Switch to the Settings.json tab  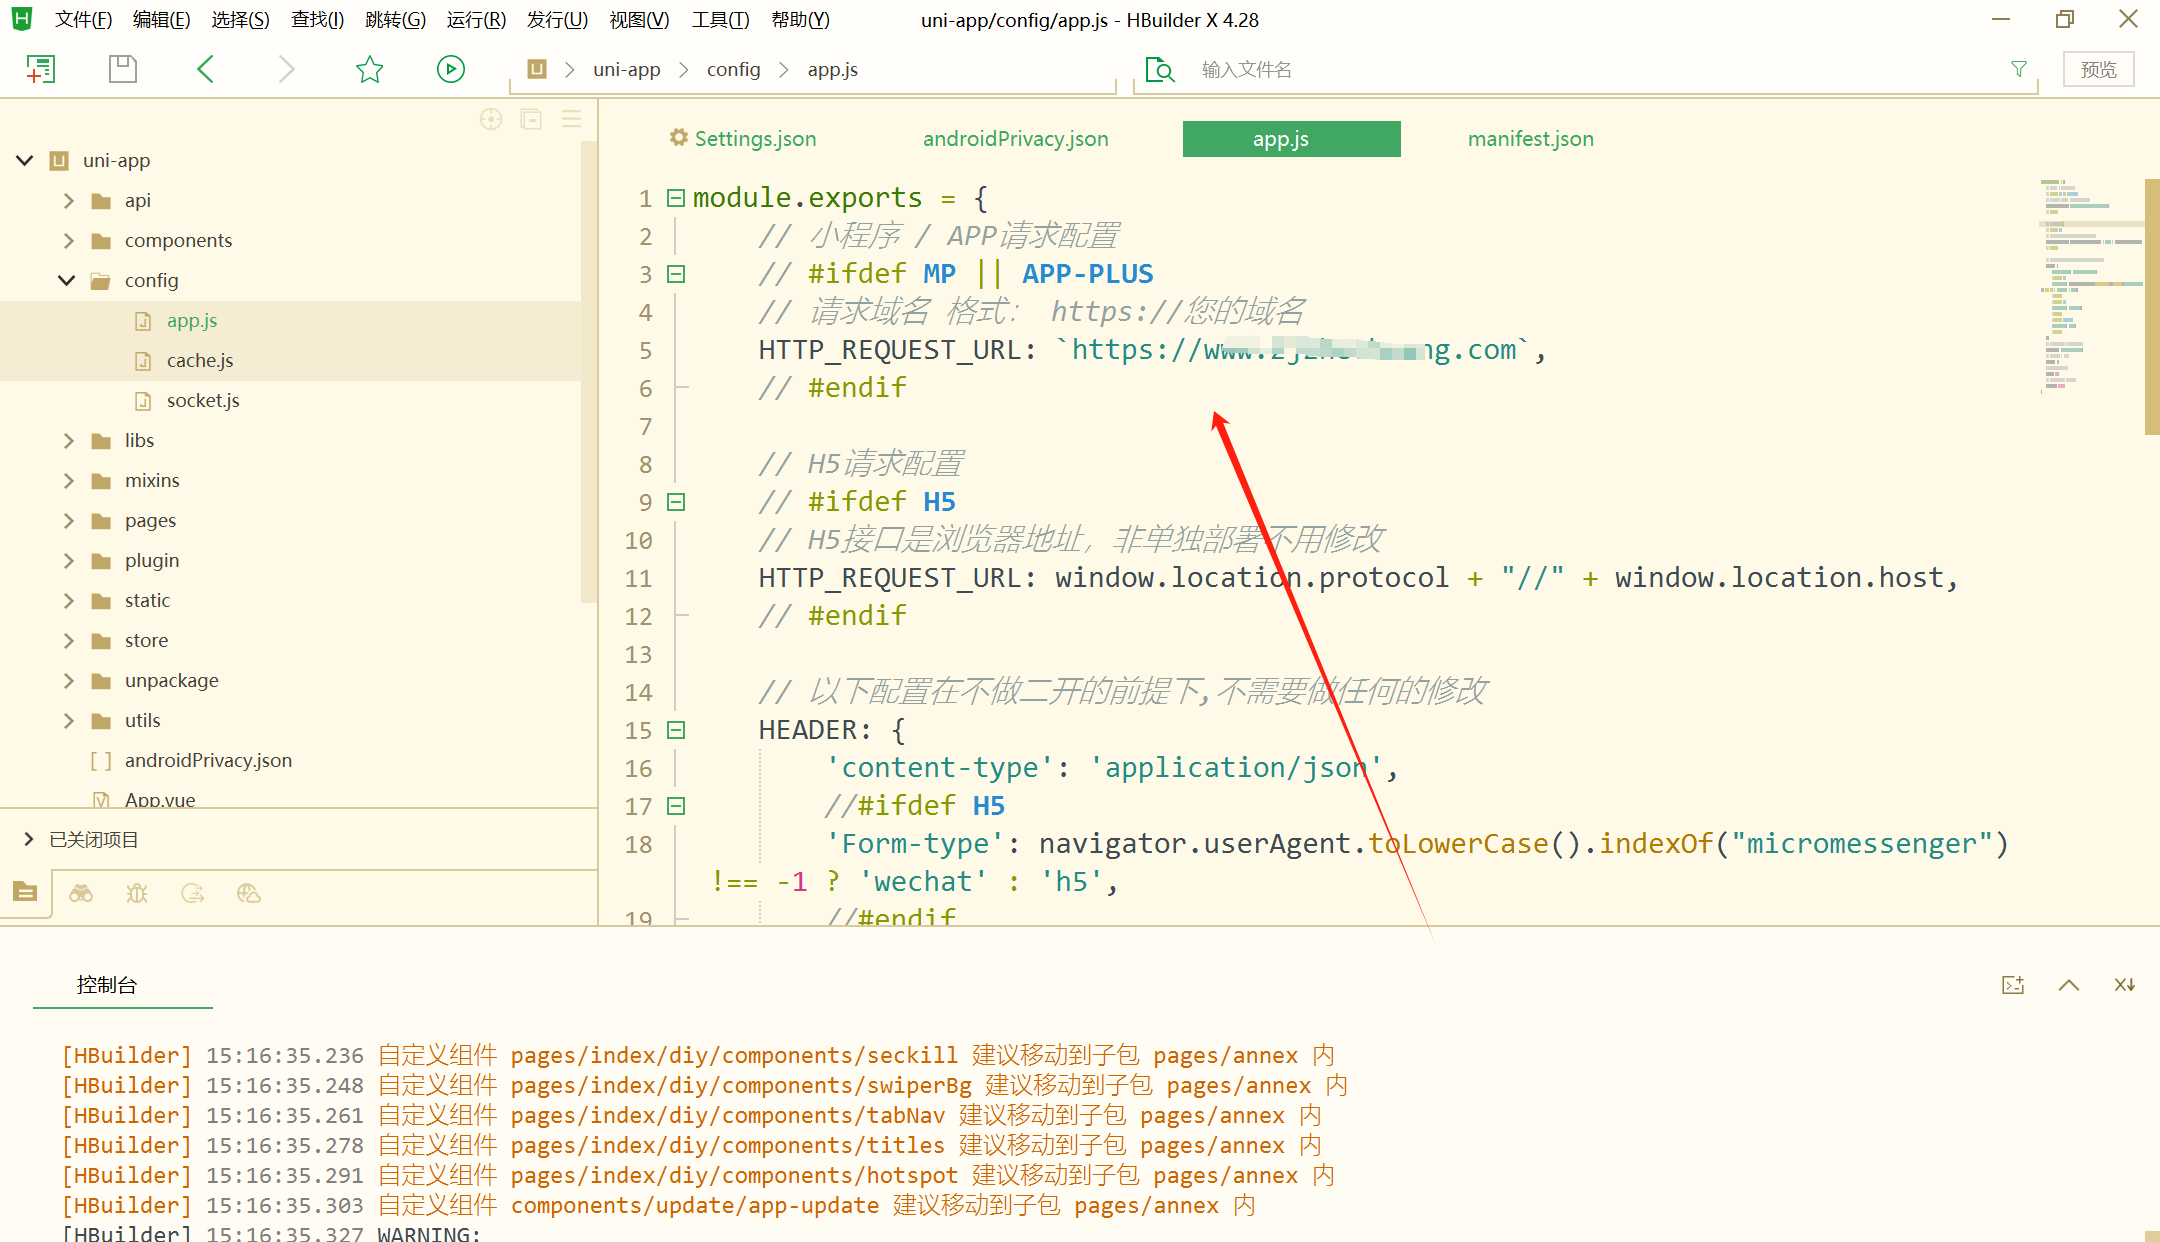point(742,139)
